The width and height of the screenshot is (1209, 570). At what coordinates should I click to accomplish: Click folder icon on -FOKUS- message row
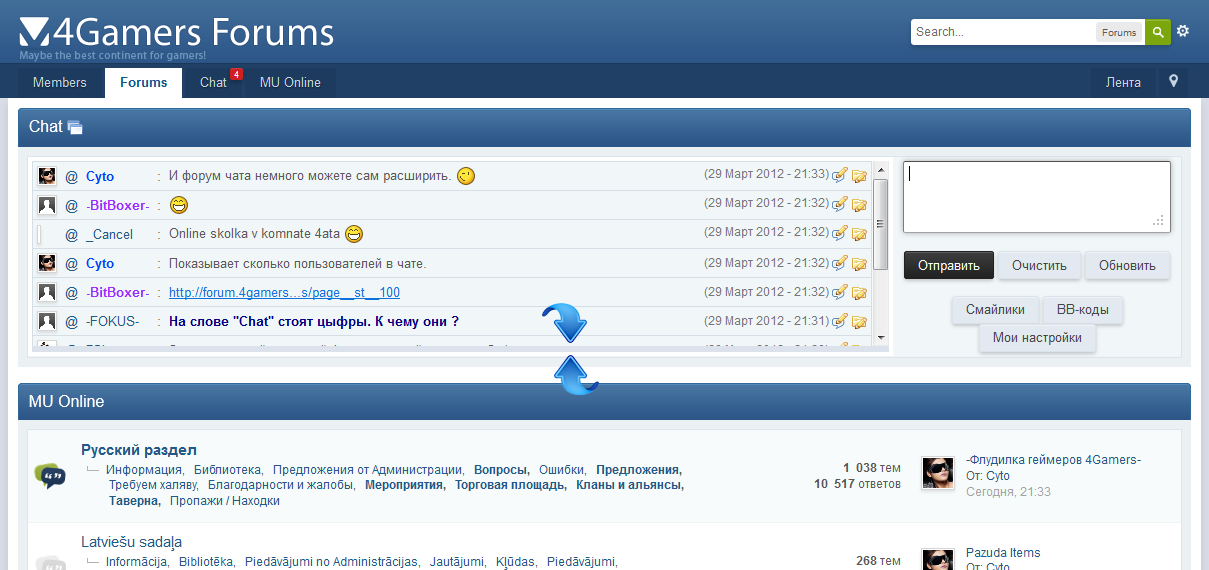859,322
